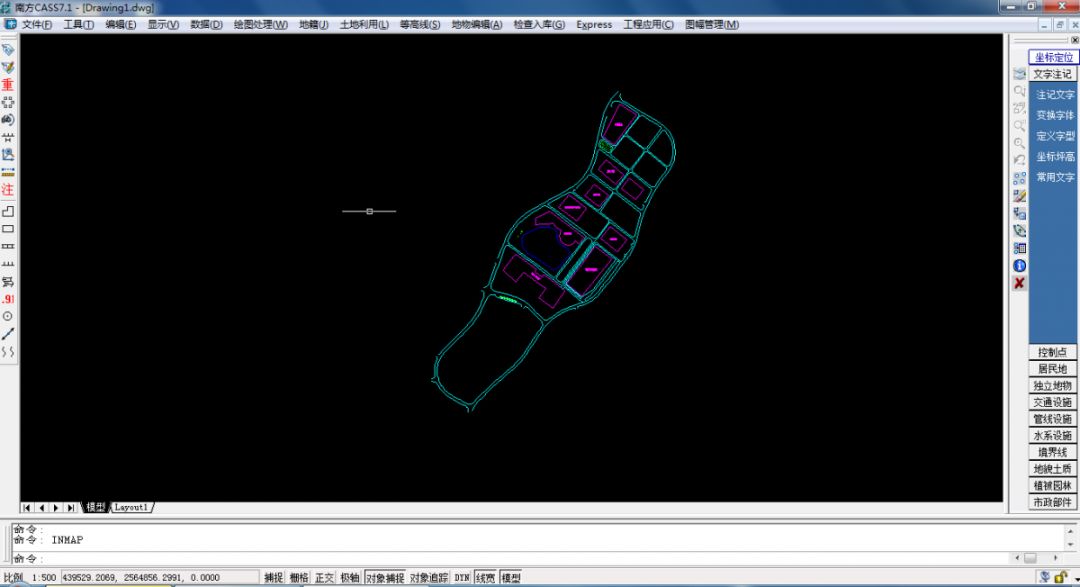Expand the 植被园林 category
The image size is (1080, 587).
1053,485
